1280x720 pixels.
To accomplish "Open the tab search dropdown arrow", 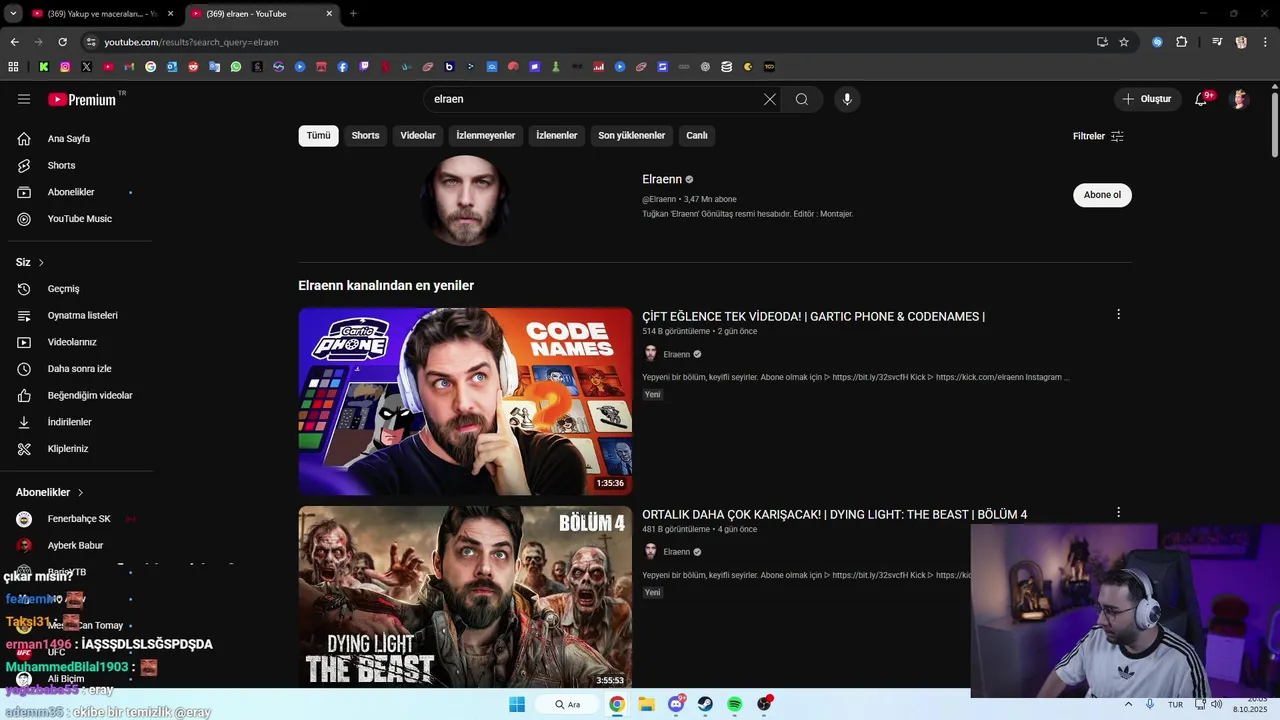I will click(x=13, y=14).
